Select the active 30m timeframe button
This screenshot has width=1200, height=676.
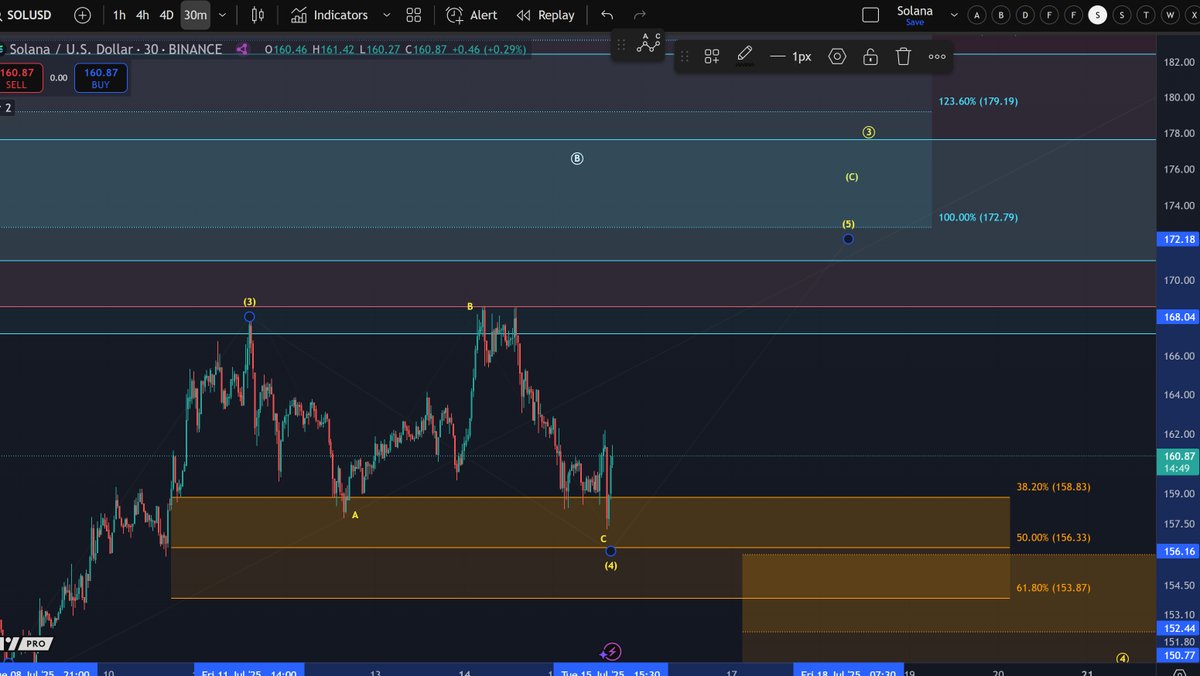point(195,15)
